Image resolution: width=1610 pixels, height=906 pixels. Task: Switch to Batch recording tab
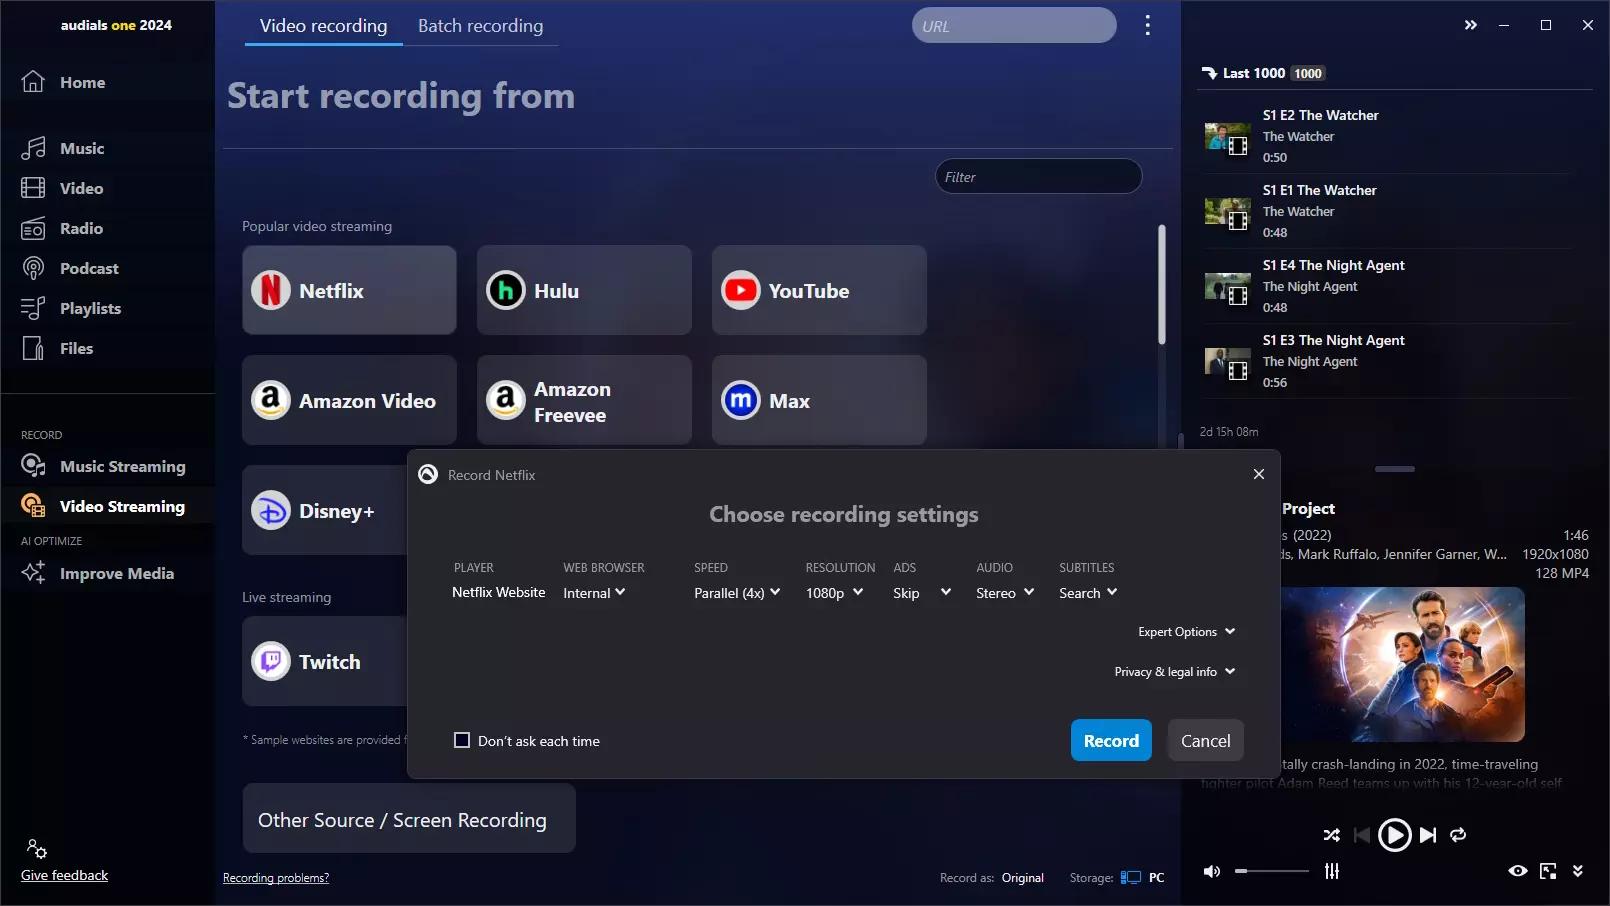coord(480,26)
